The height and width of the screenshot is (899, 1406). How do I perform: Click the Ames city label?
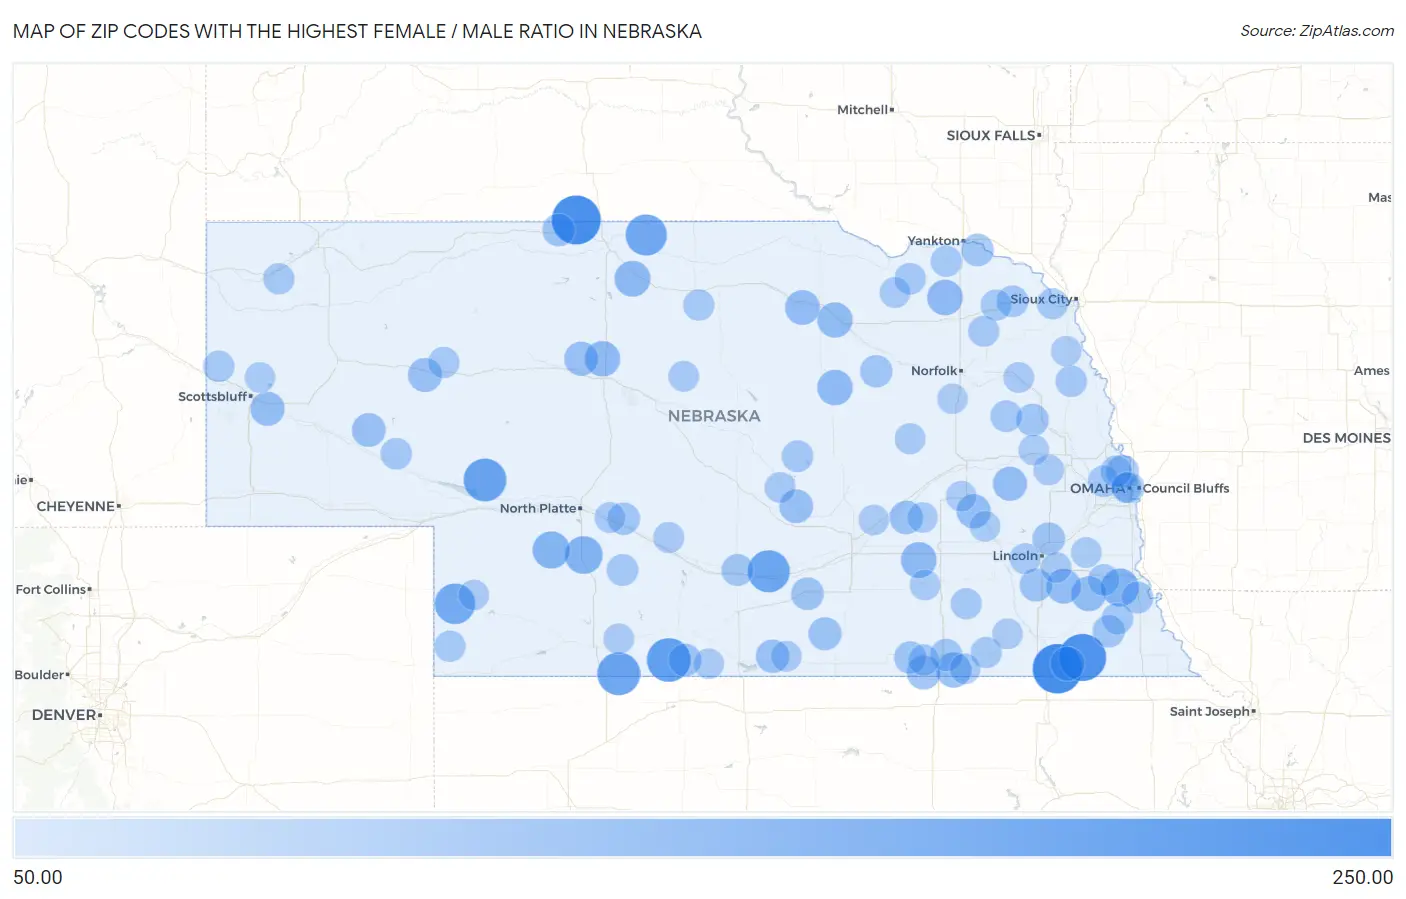click(1372, 370)
